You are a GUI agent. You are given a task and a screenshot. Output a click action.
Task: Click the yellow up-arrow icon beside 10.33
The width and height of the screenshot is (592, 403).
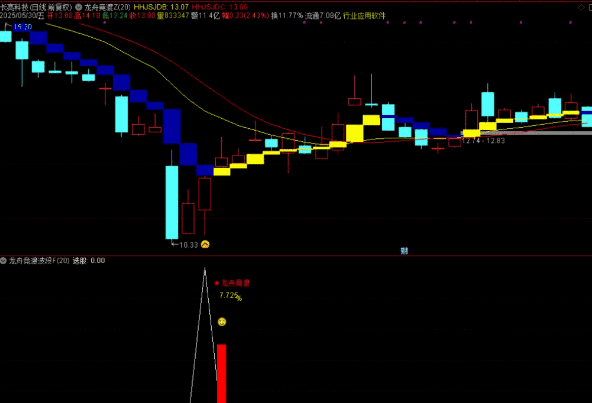point(205,244)
